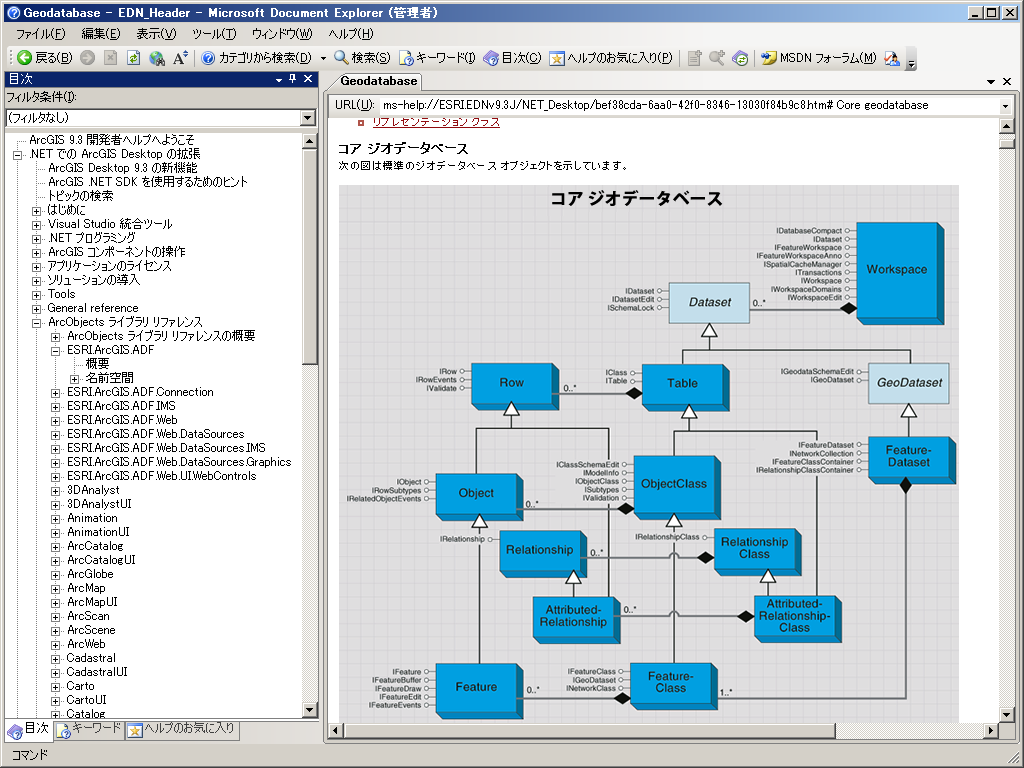The image size is (1024, 768).
Task: Click the MSDN Forum toolbar icon
Action: tap(769, 58)
